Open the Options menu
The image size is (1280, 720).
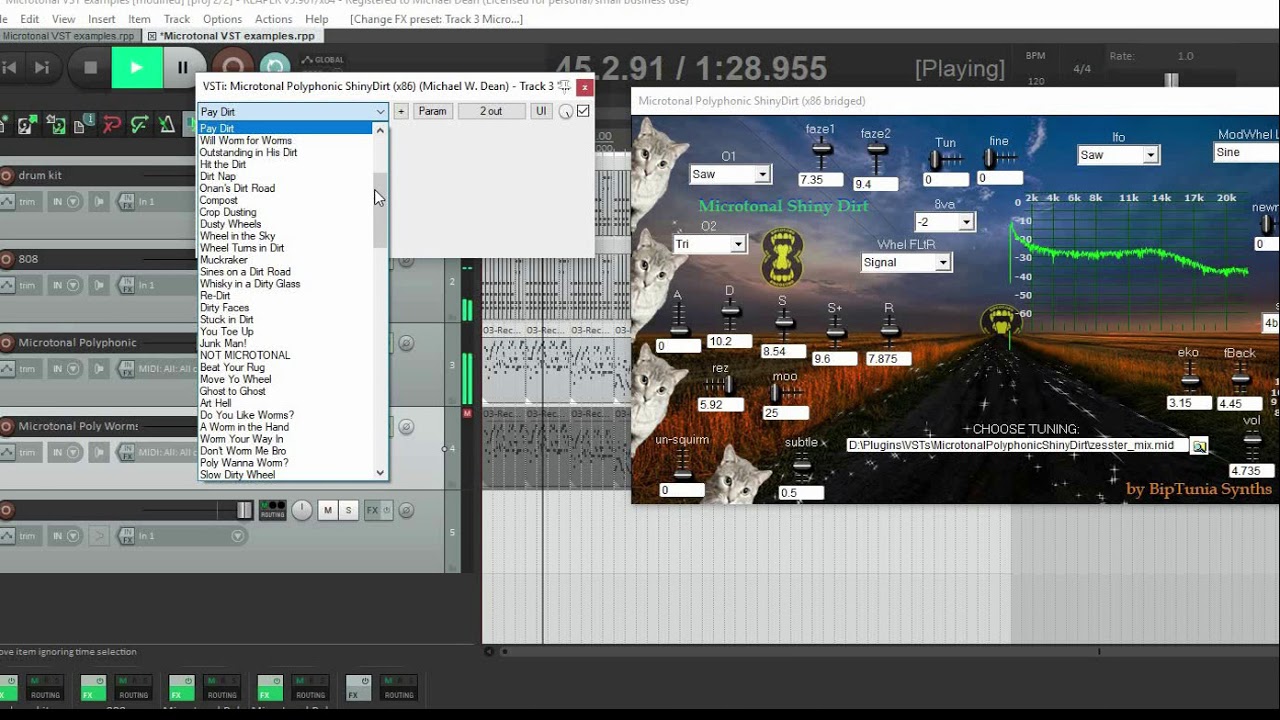(x=222, y=19)
